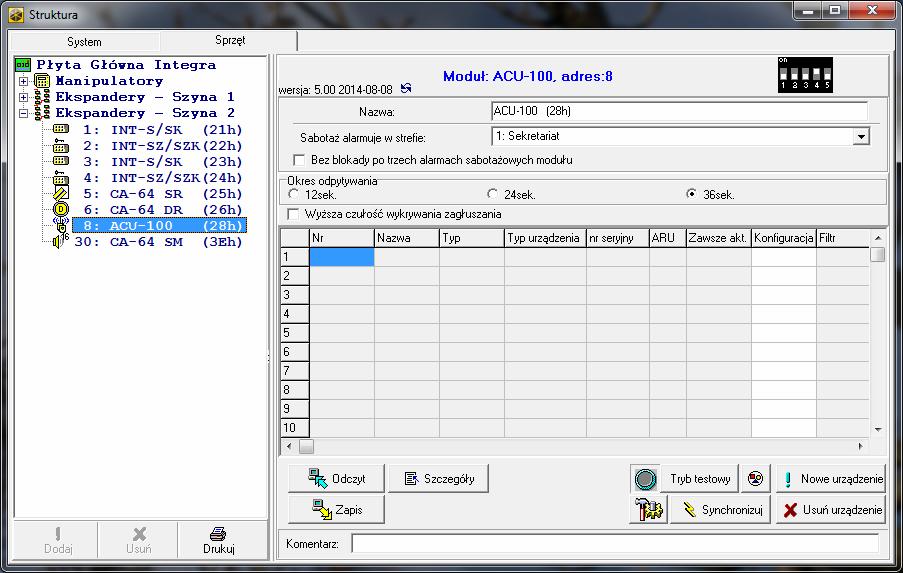Click the Nazwa input field
The width and height of the screenshot is (903, 573).
tap(680, 111)
